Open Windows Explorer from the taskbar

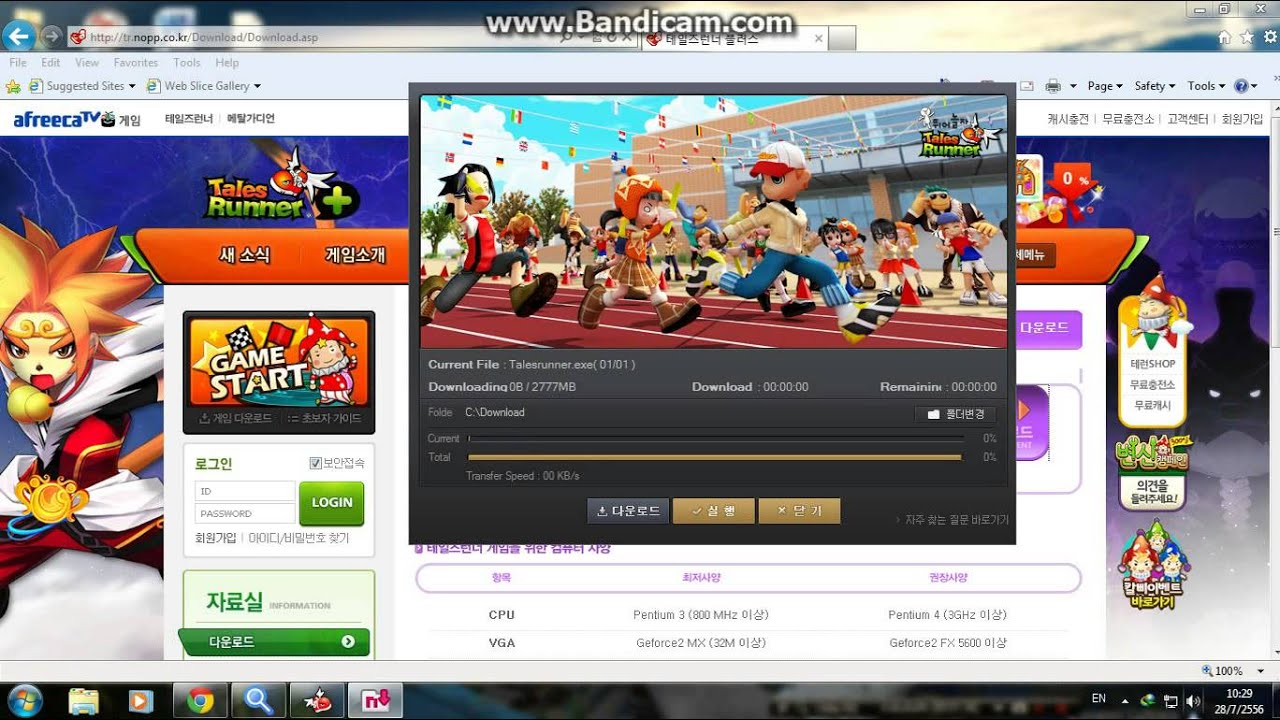click(83, 700)
